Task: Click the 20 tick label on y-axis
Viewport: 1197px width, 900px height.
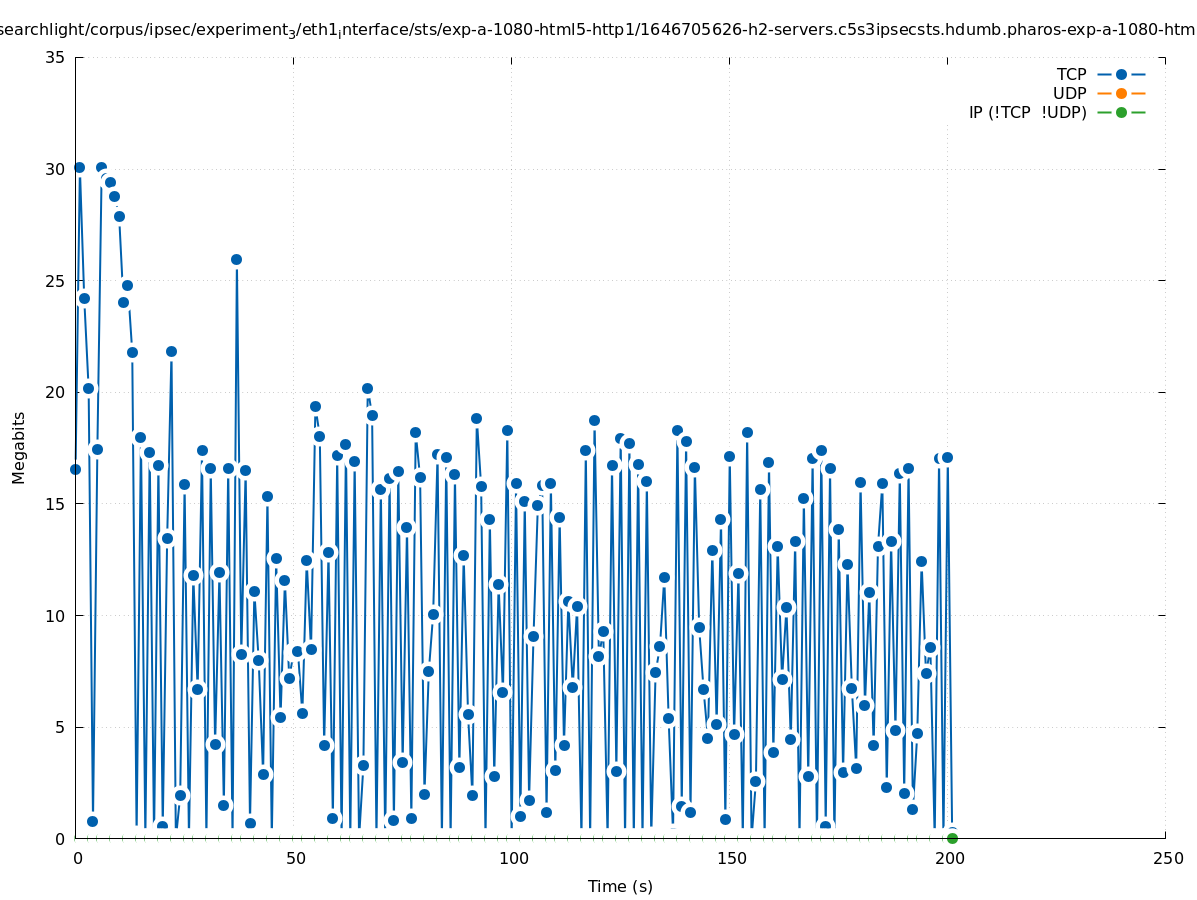Action: click(56, 392)
